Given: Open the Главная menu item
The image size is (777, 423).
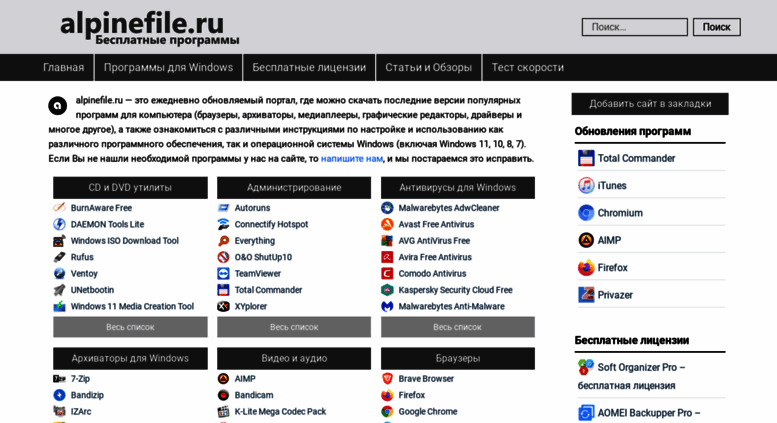Looking at the screenshot, I should [x=63, y=67].
